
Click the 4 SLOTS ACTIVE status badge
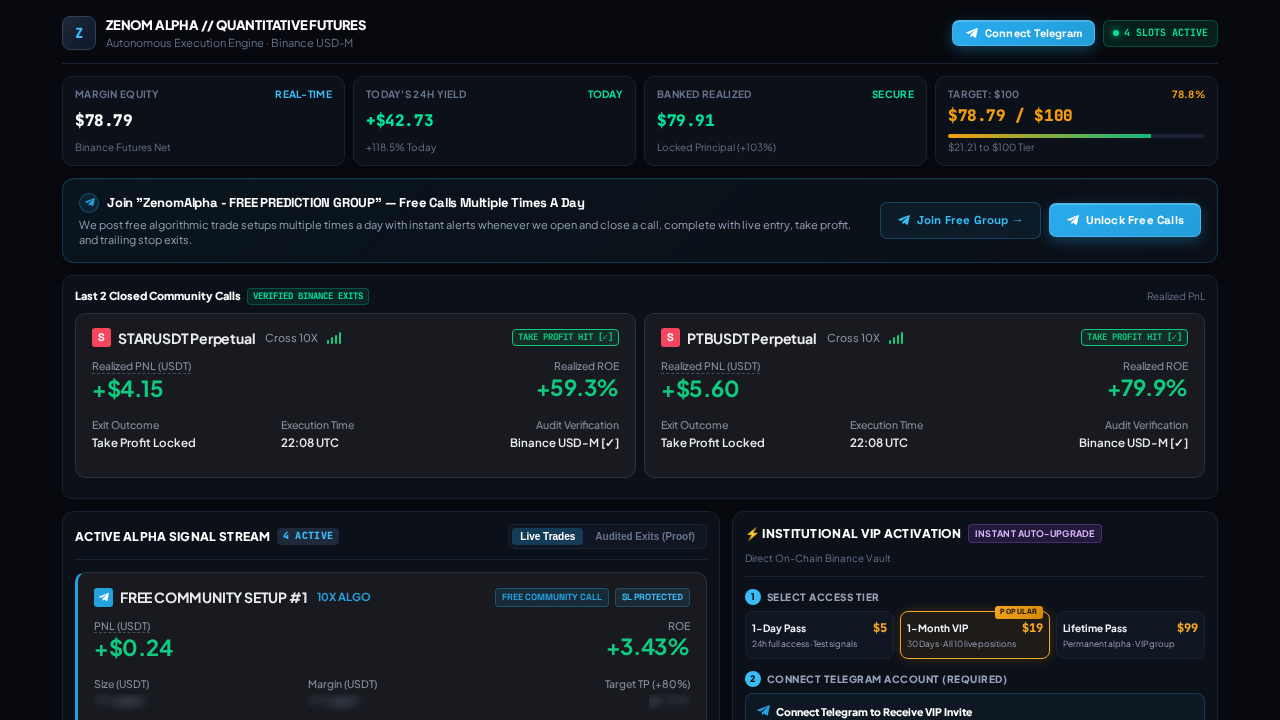coord(1160,33)
